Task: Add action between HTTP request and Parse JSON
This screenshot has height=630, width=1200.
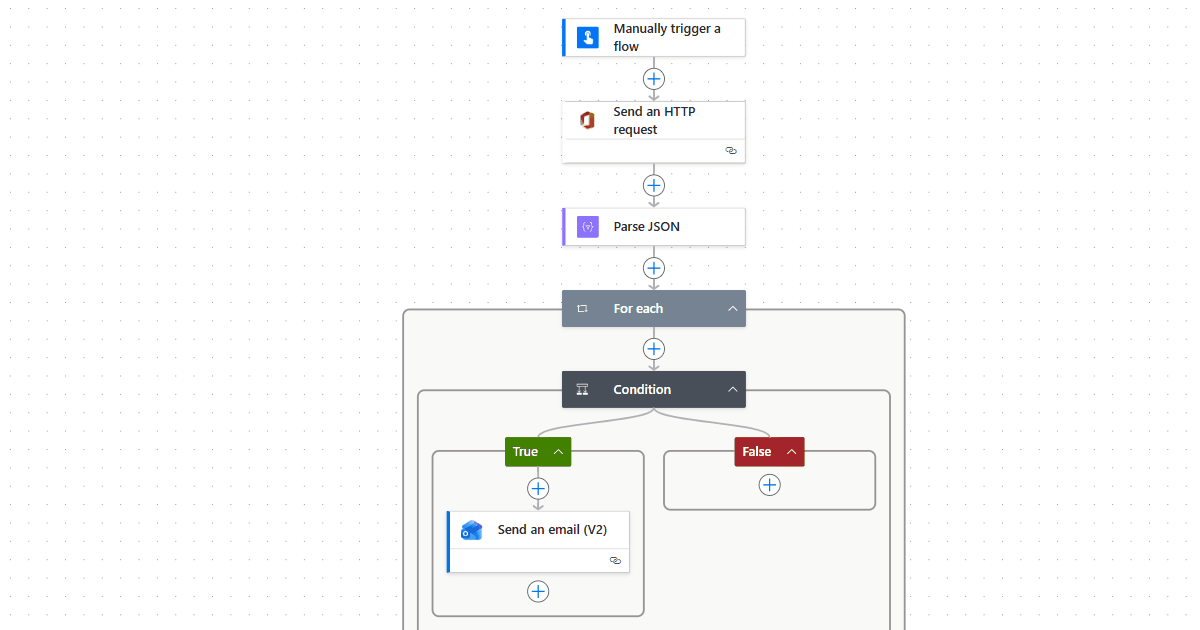Action: [654, 185]
